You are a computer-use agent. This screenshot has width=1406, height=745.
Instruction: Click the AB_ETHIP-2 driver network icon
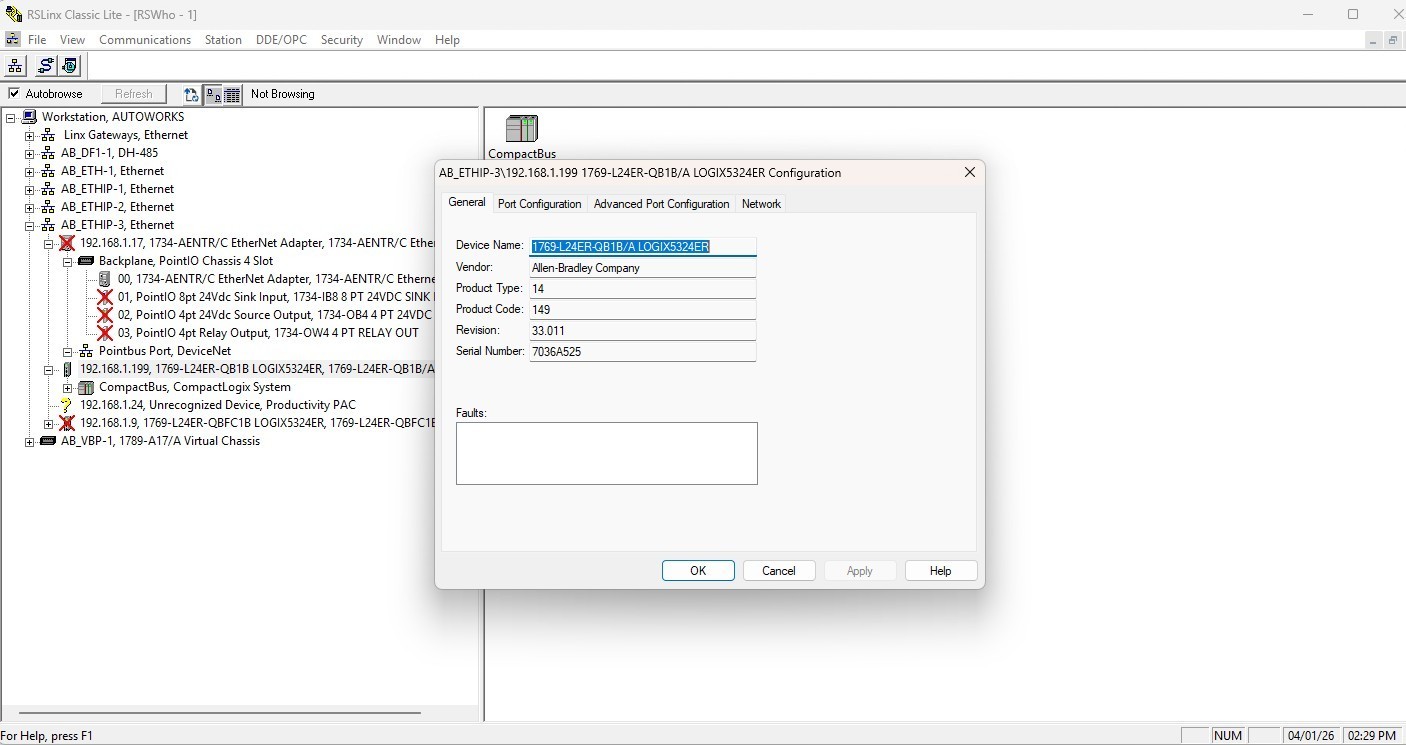(x=48, y=207)
